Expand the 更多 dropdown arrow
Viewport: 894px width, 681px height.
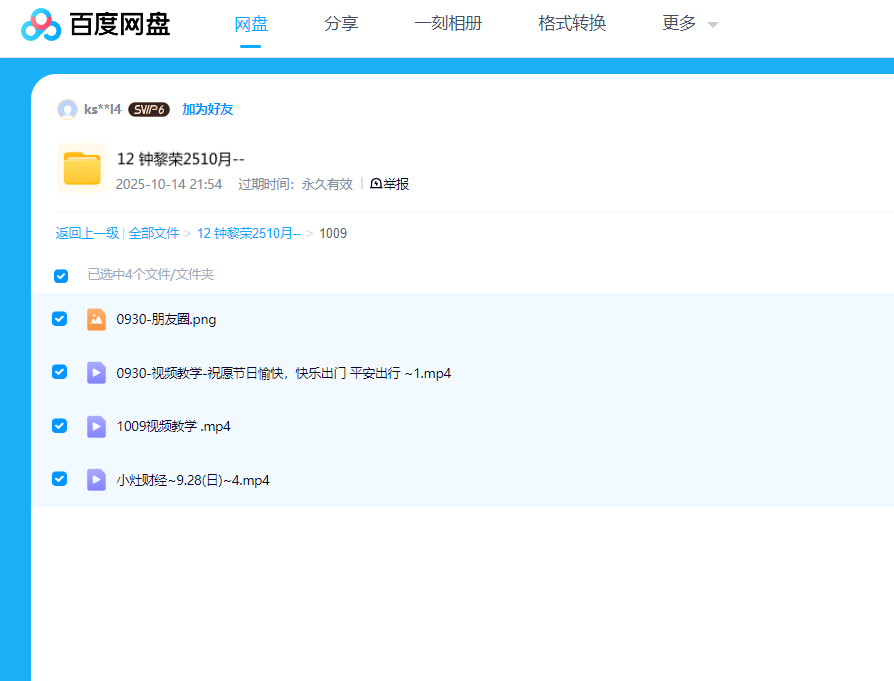pos(713,25)
